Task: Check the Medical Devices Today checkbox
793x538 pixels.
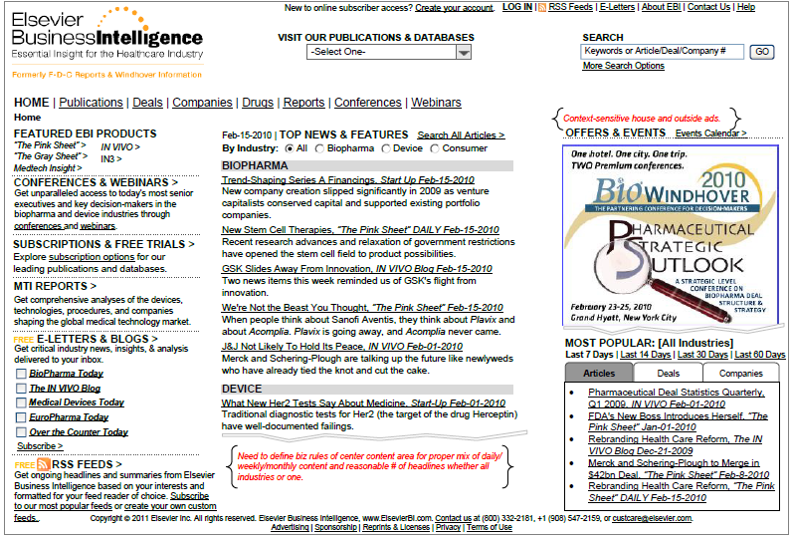Action: click(21, 402)
